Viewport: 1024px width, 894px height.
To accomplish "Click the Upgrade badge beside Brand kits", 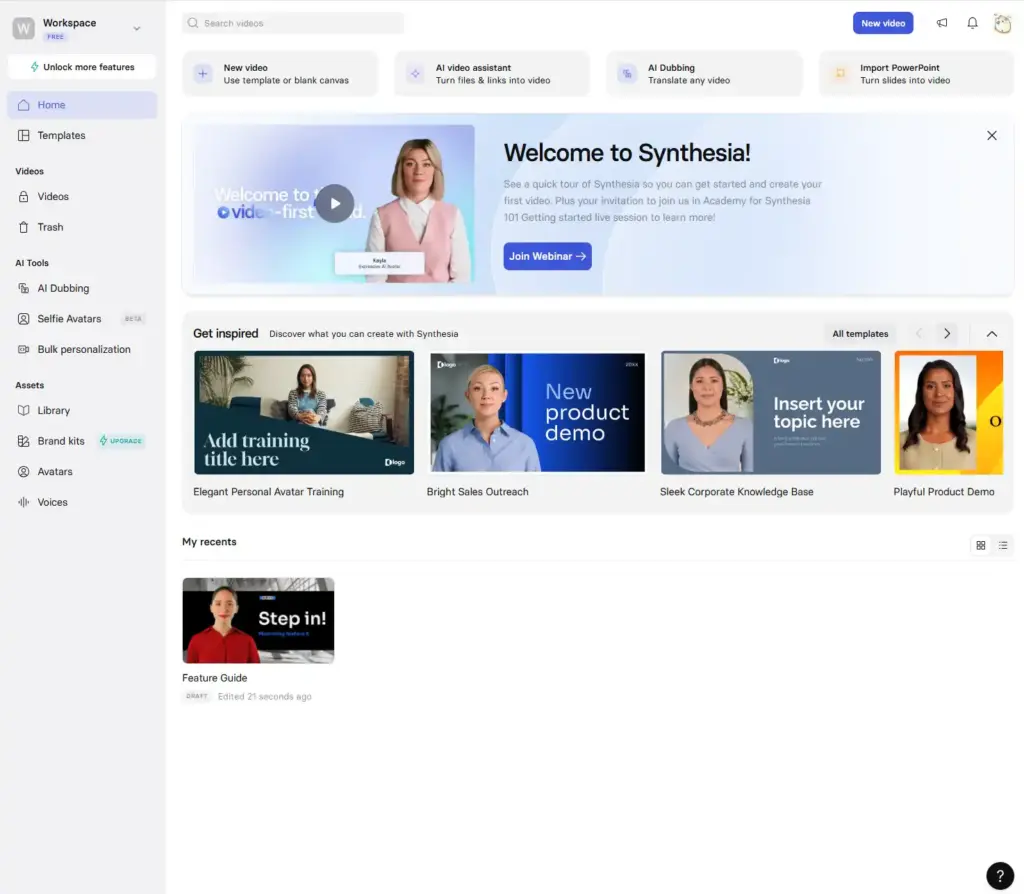I will tap(121, 441).
